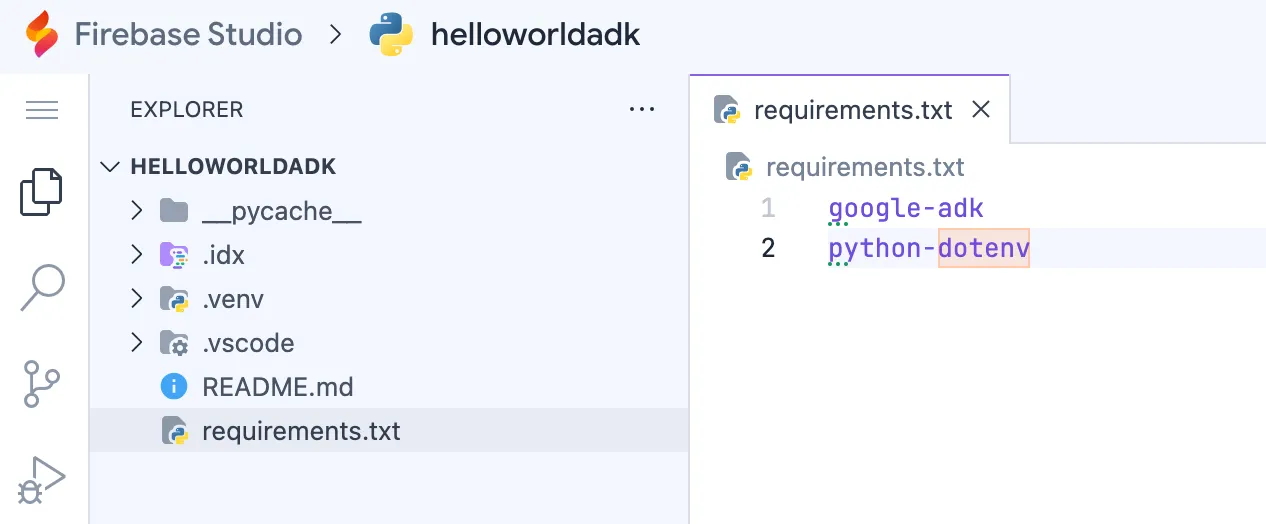Place cursor on google-adk text
Image resolution: width=1266 pixels, height=524 pixels.
906,209
